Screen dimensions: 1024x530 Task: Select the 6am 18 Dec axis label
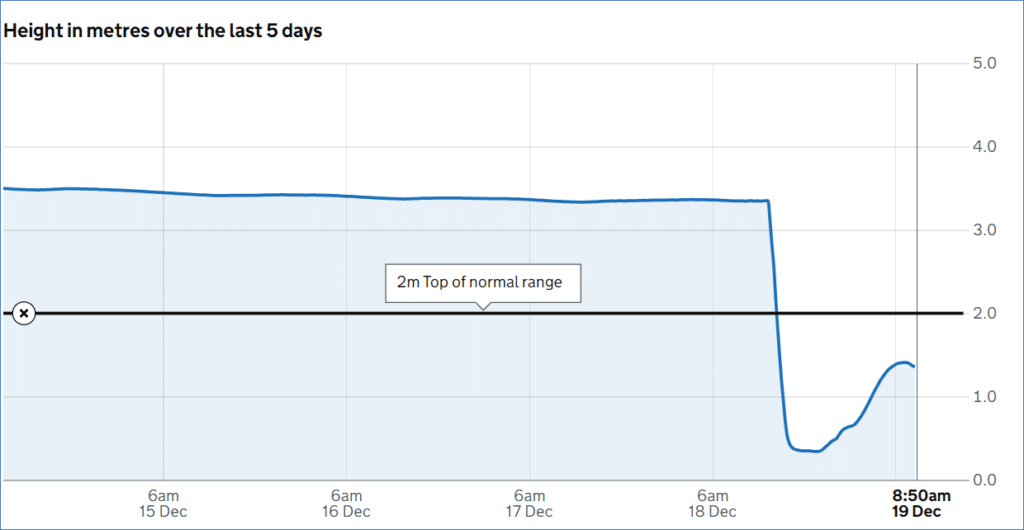[x=713, y=503]
